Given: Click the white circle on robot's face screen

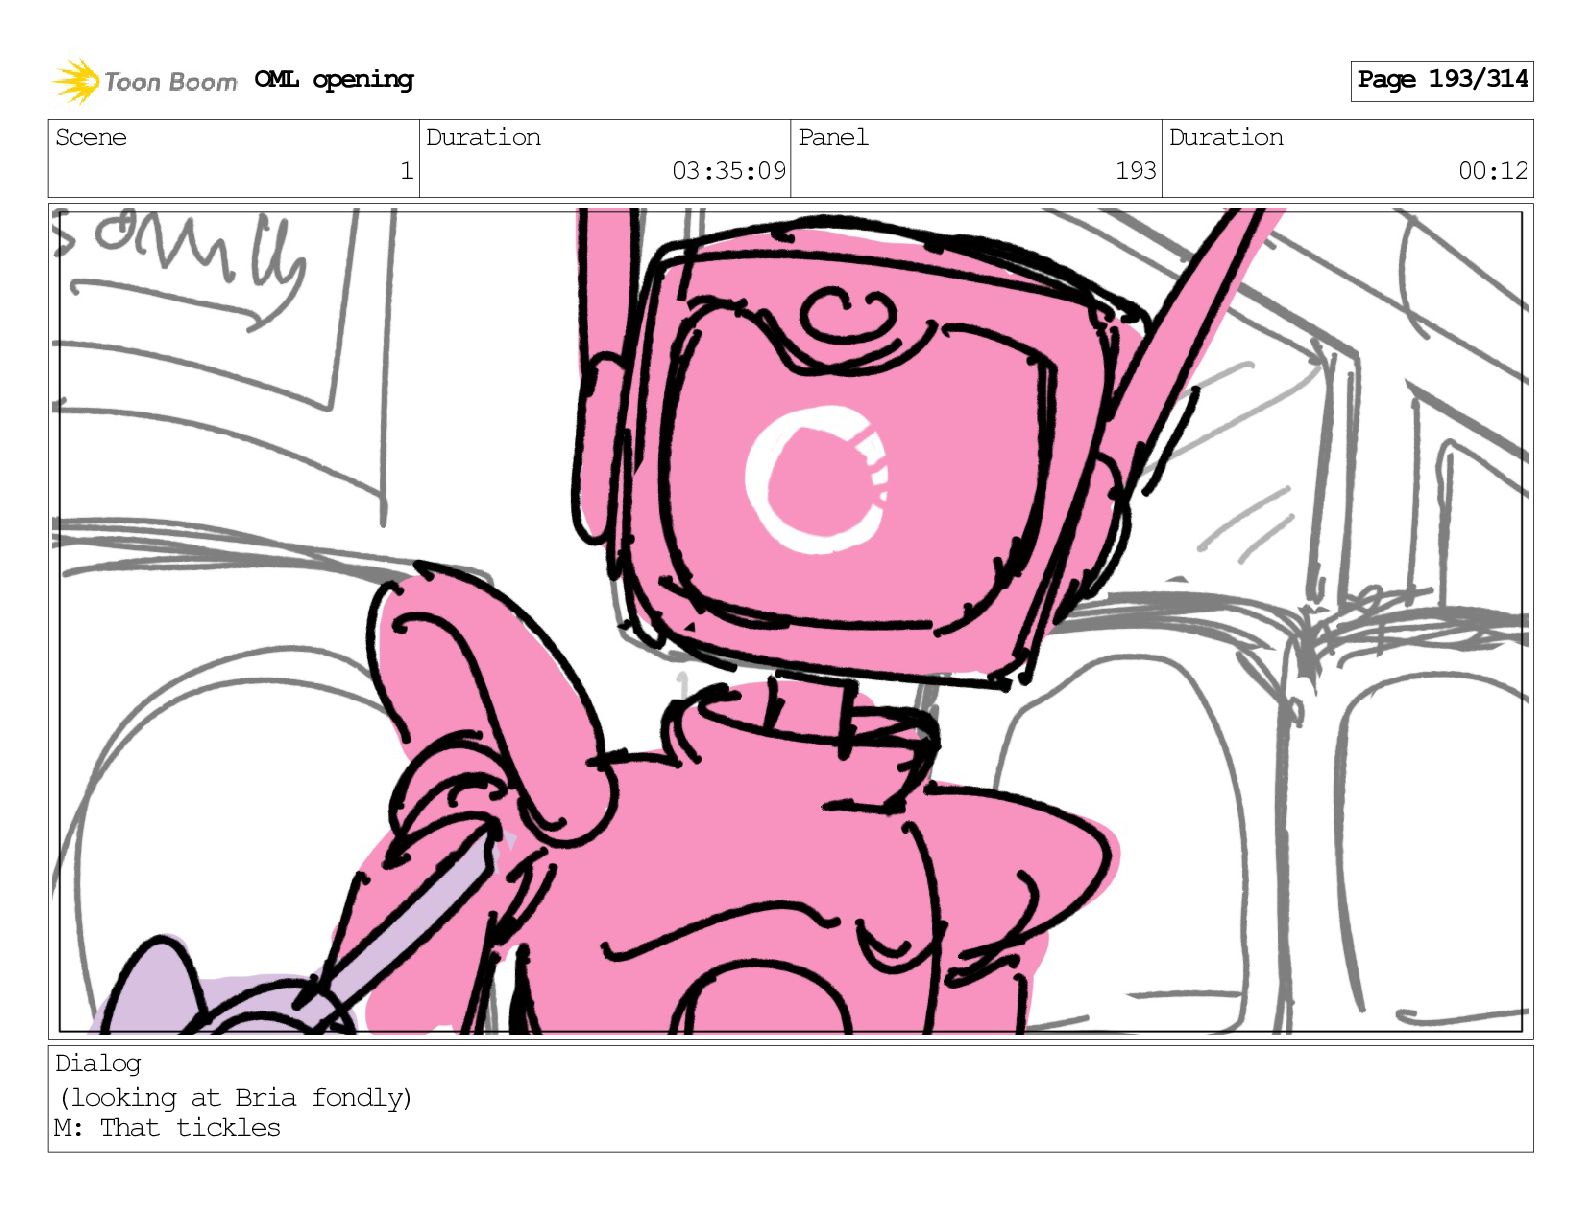Looking at the screenshot, I should [817, 479].
